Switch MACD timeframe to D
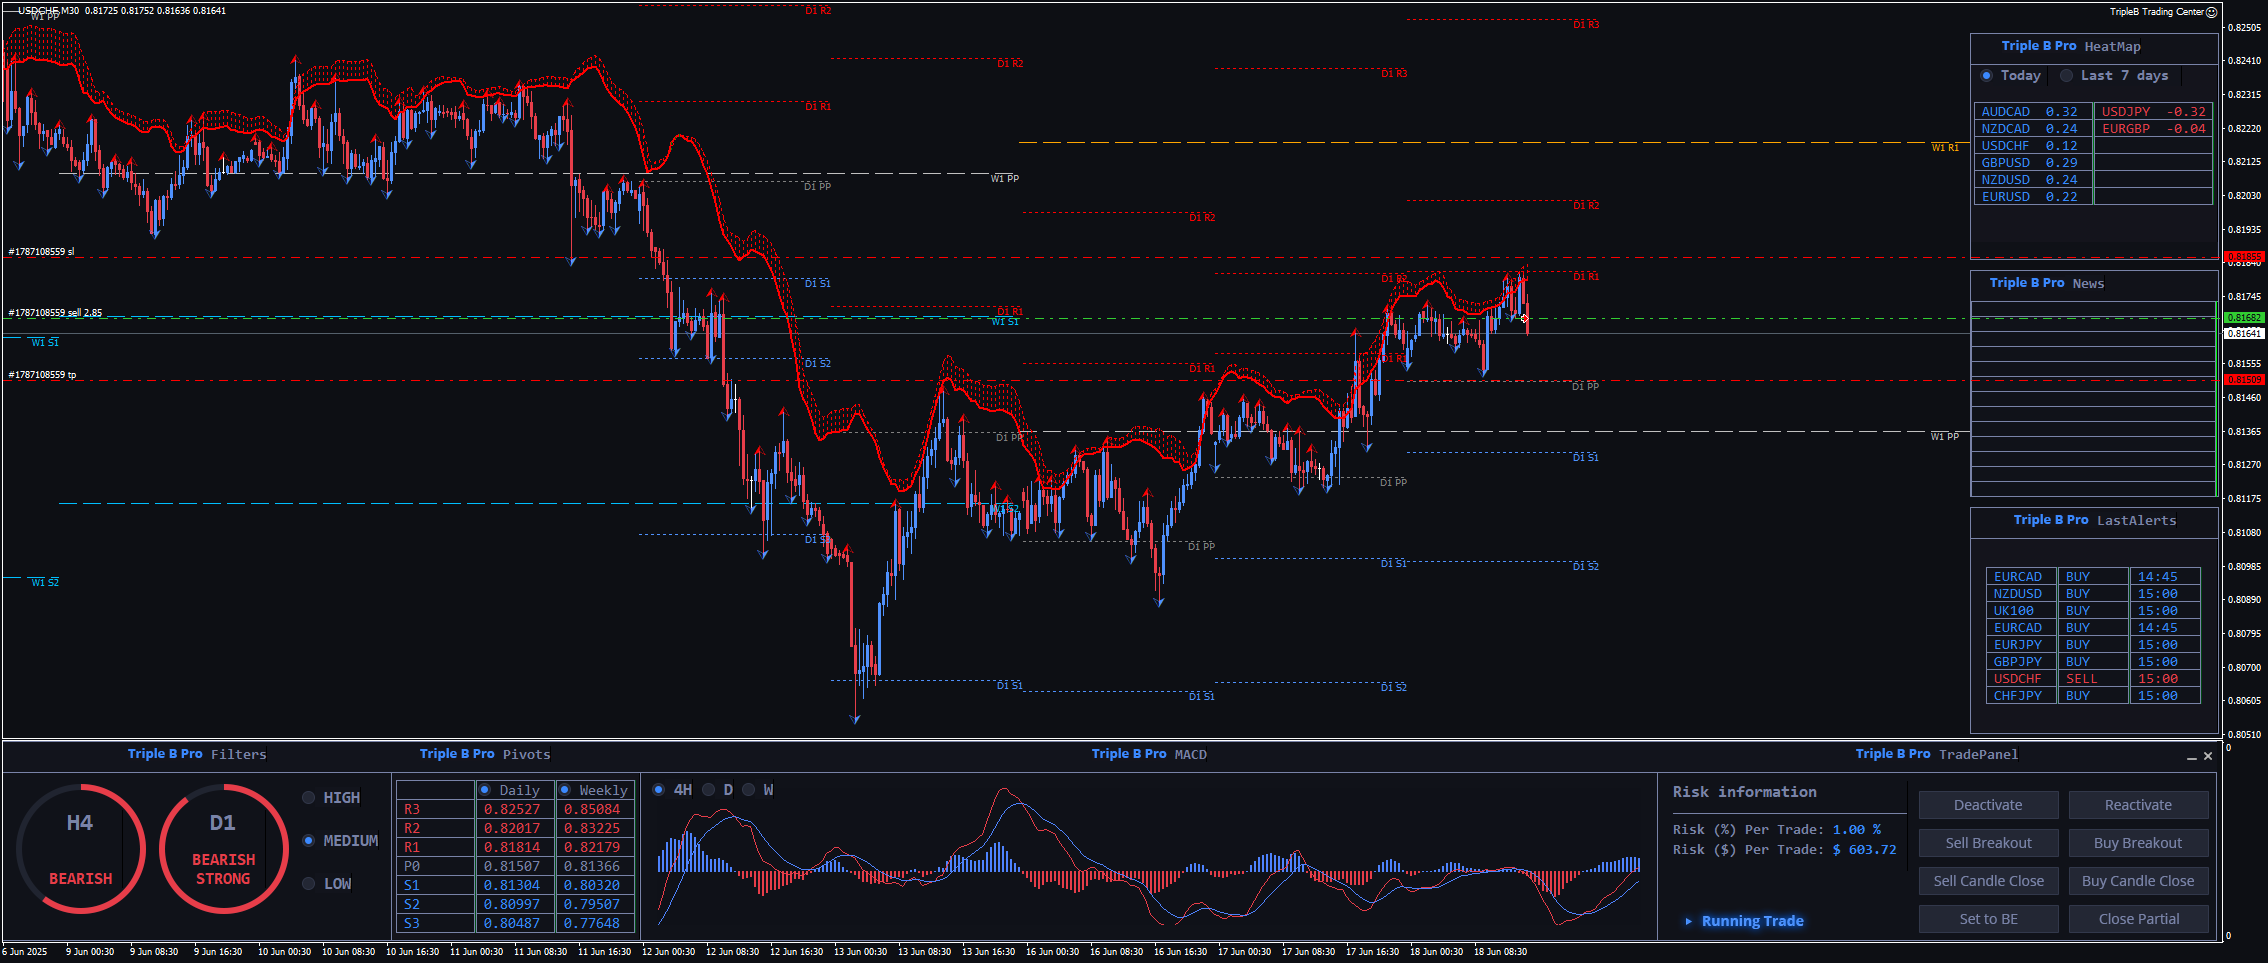 click(x=709, y=790)
